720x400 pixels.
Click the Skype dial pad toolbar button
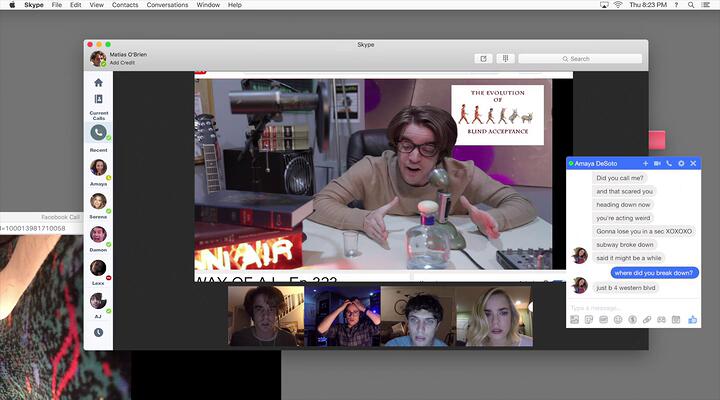tap(505, 59)
